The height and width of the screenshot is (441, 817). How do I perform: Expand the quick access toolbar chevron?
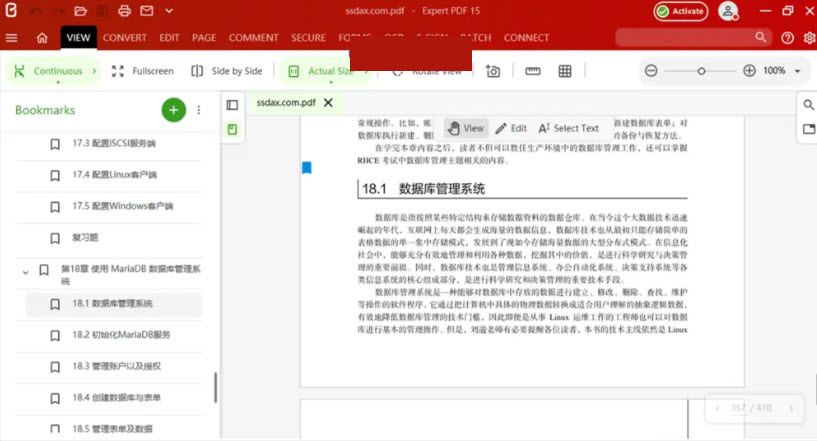point(169,11)
